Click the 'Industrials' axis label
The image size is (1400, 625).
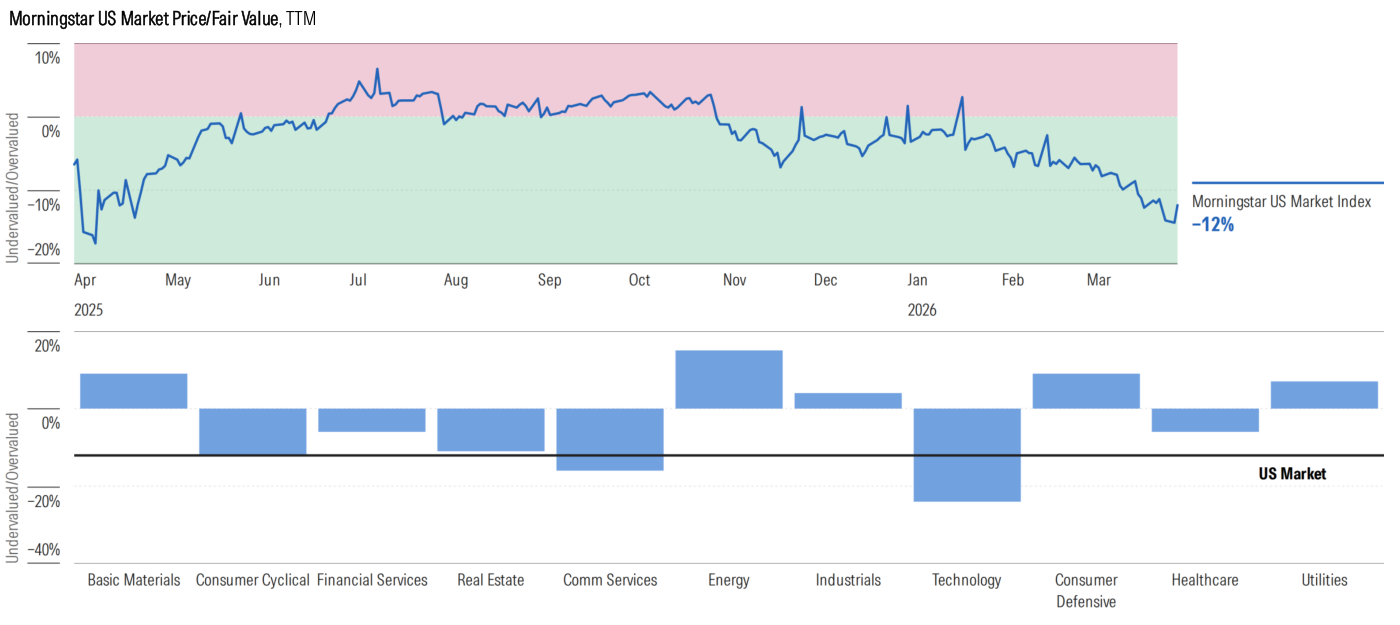click(x=848, y=580)
